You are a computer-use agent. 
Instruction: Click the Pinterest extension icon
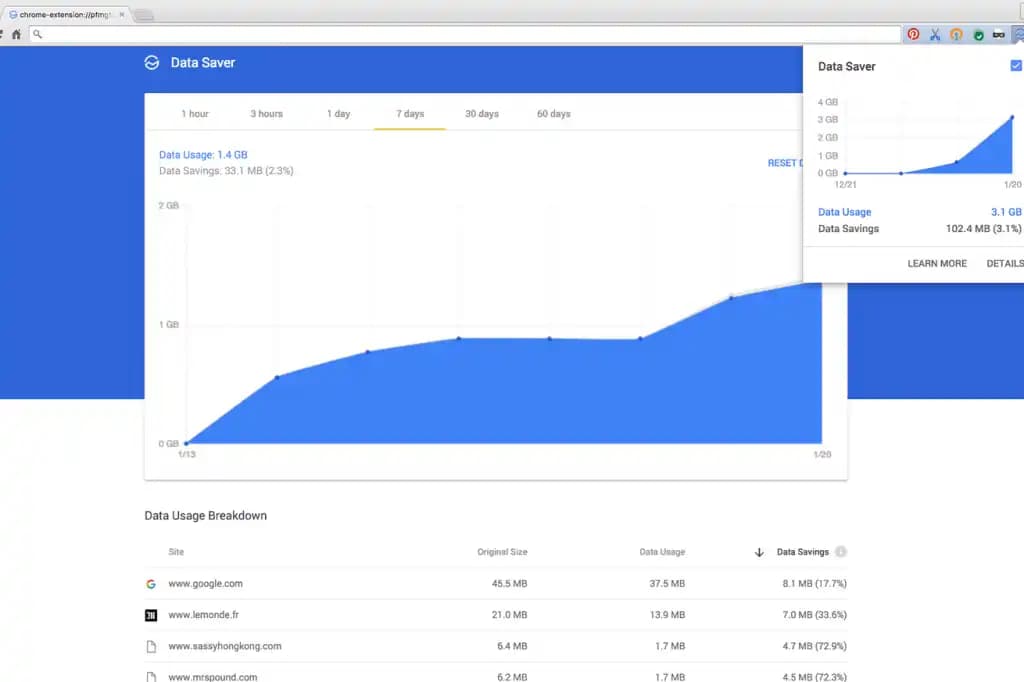[x=913, y=34]
